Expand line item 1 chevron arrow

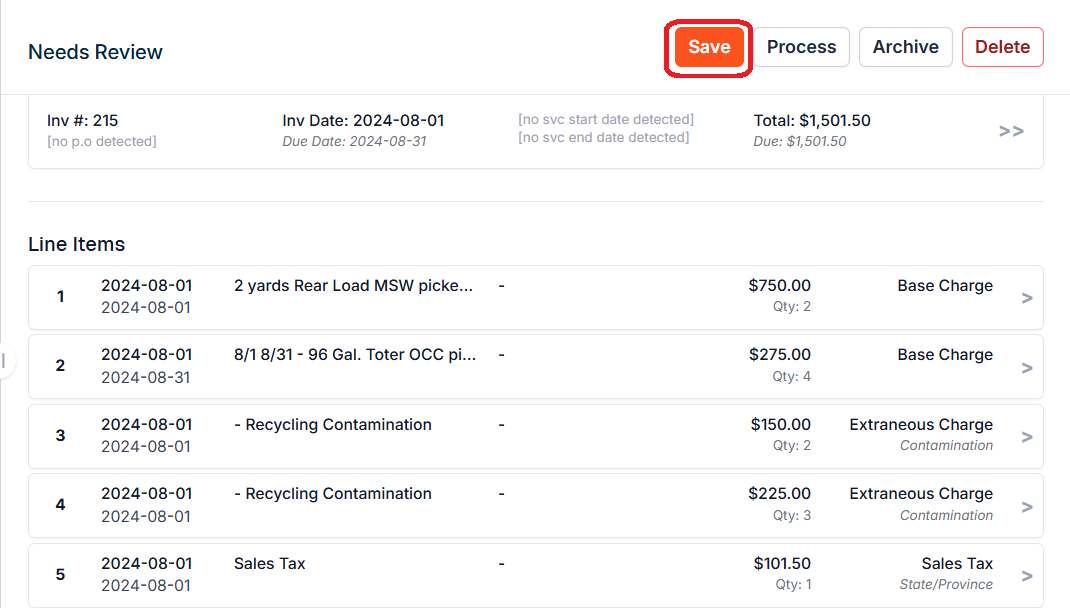[x=1026, y=298]
